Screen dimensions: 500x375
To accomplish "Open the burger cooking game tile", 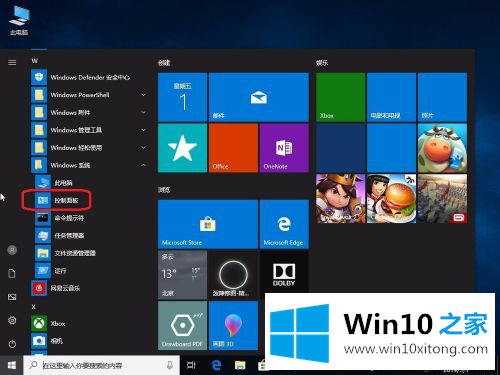I will point(391,199).
